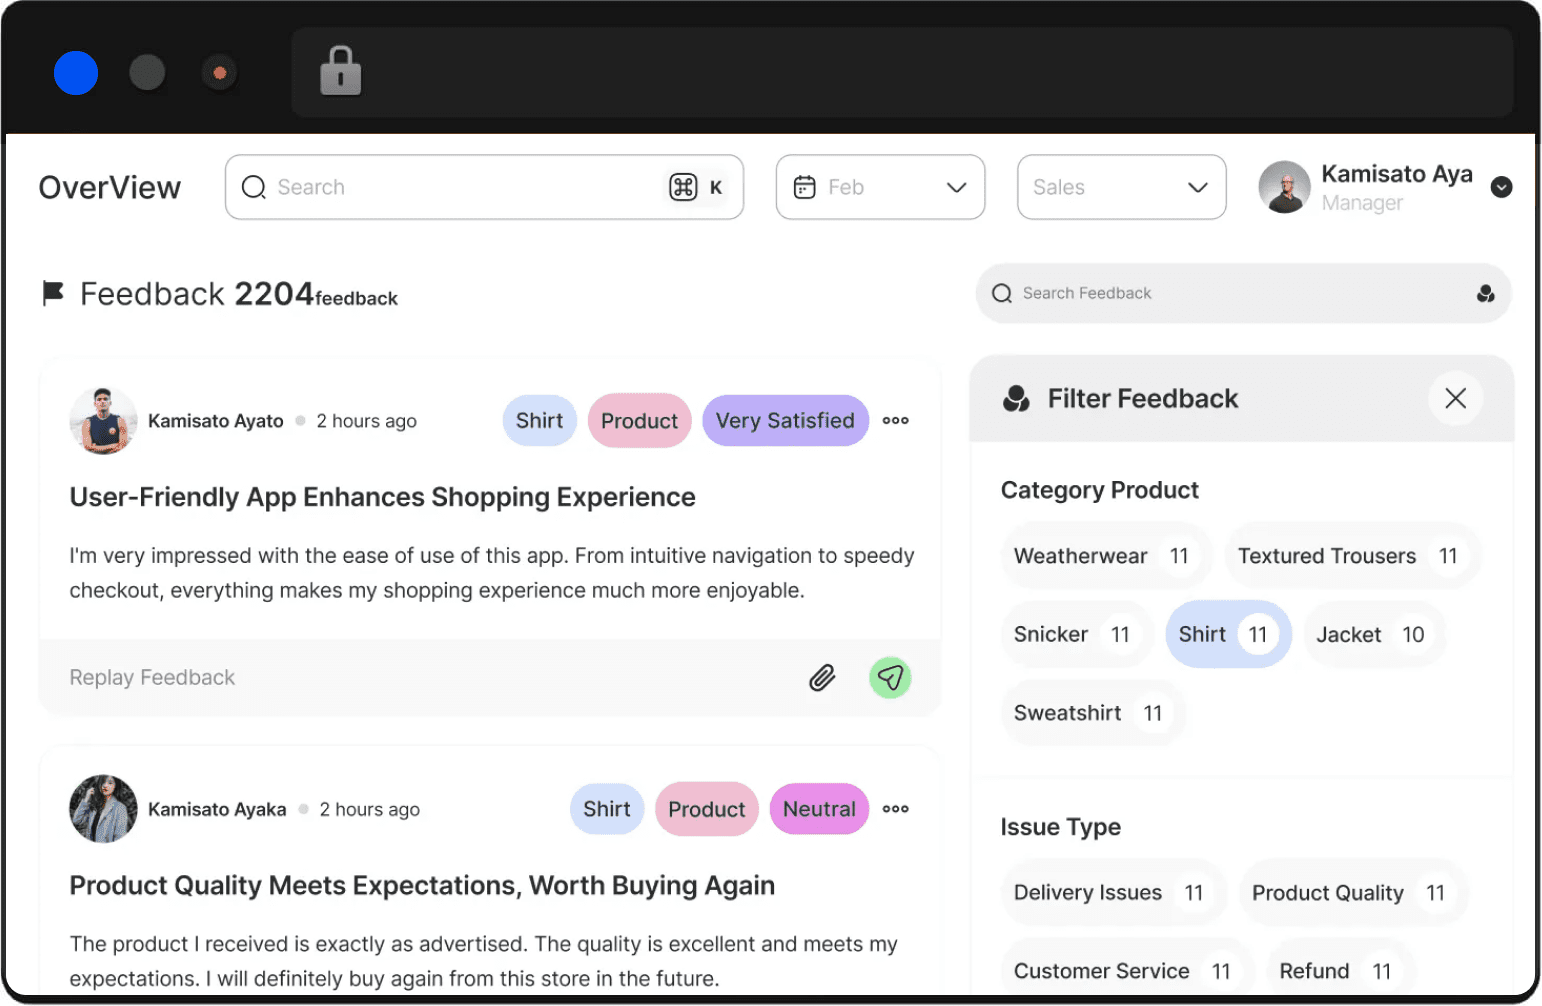The width and height of the screenshot is (1542, 1006).
Task: Click Kamisato Ayato's profile avatar
Action: pos(103,421)
